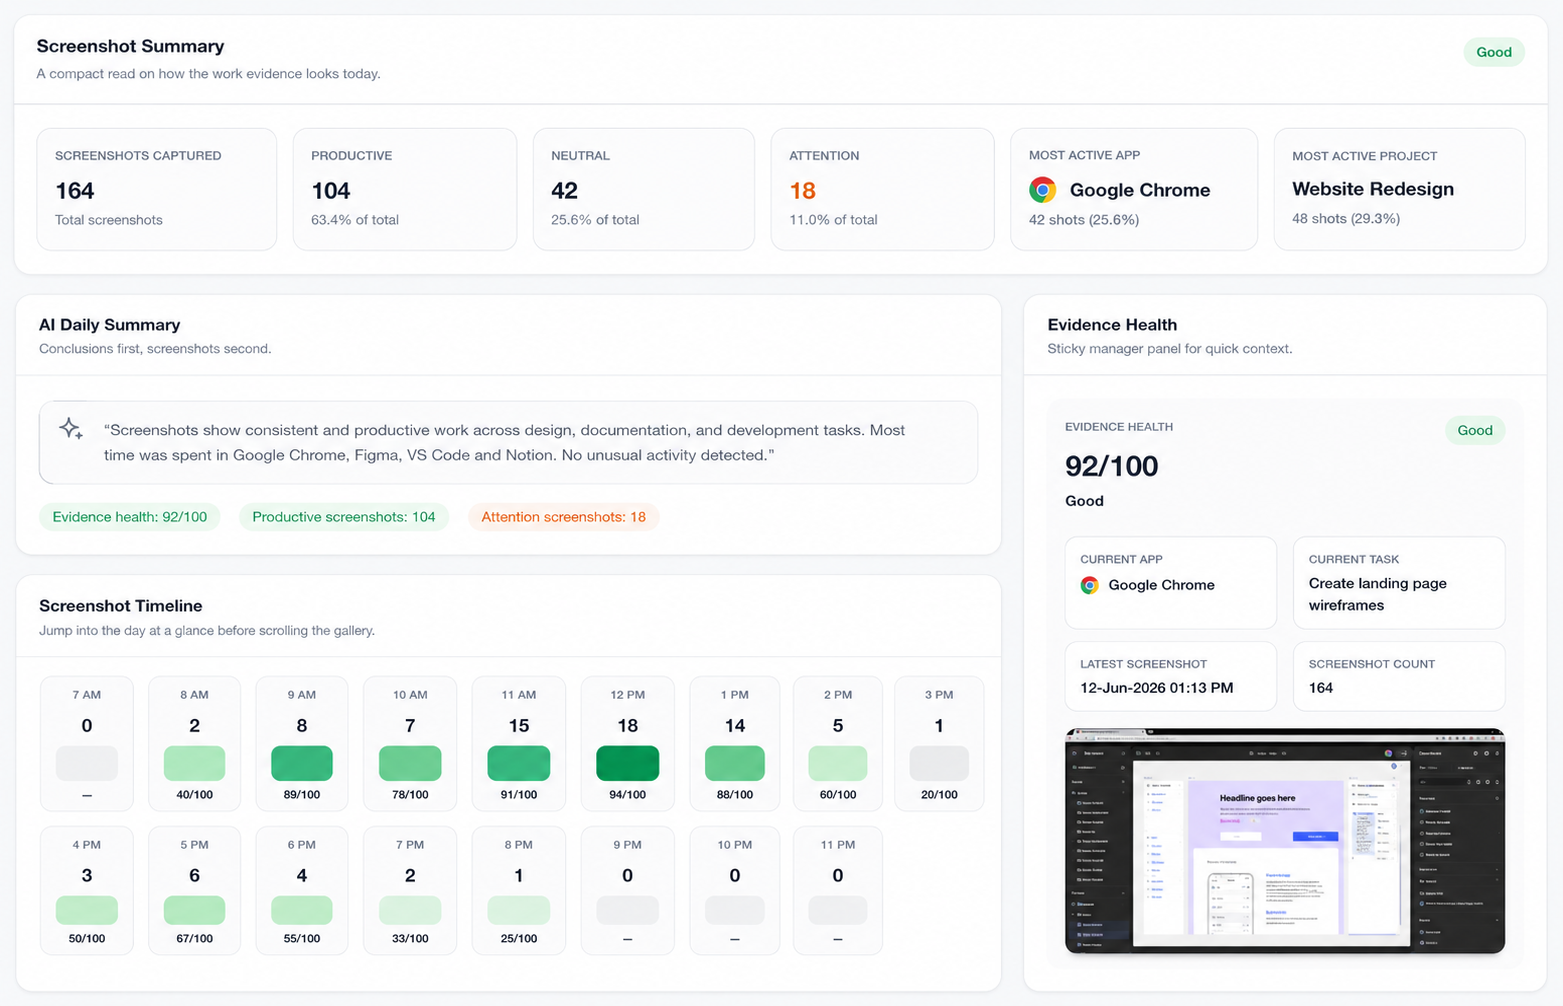This screenshot has width=1563, height=1006.
Task: Jump to the 1 PM timeline slot
Action: point(735,744)
